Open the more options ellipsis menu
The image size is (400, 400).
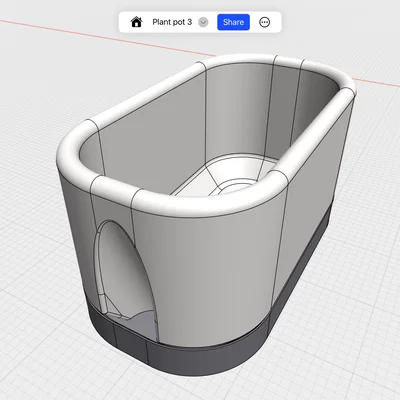[265, 22]
